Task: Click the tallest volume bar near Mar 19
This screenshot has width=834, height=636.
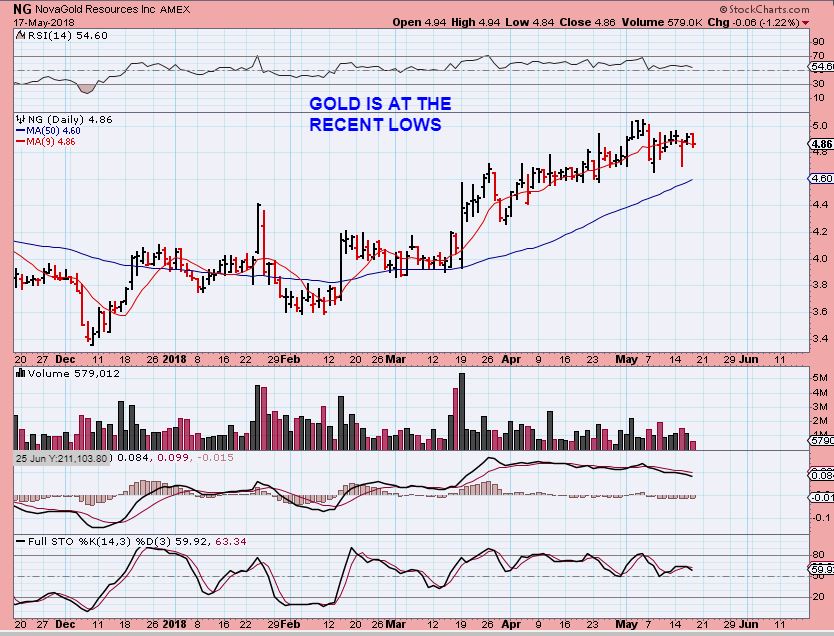Action: 462,412
